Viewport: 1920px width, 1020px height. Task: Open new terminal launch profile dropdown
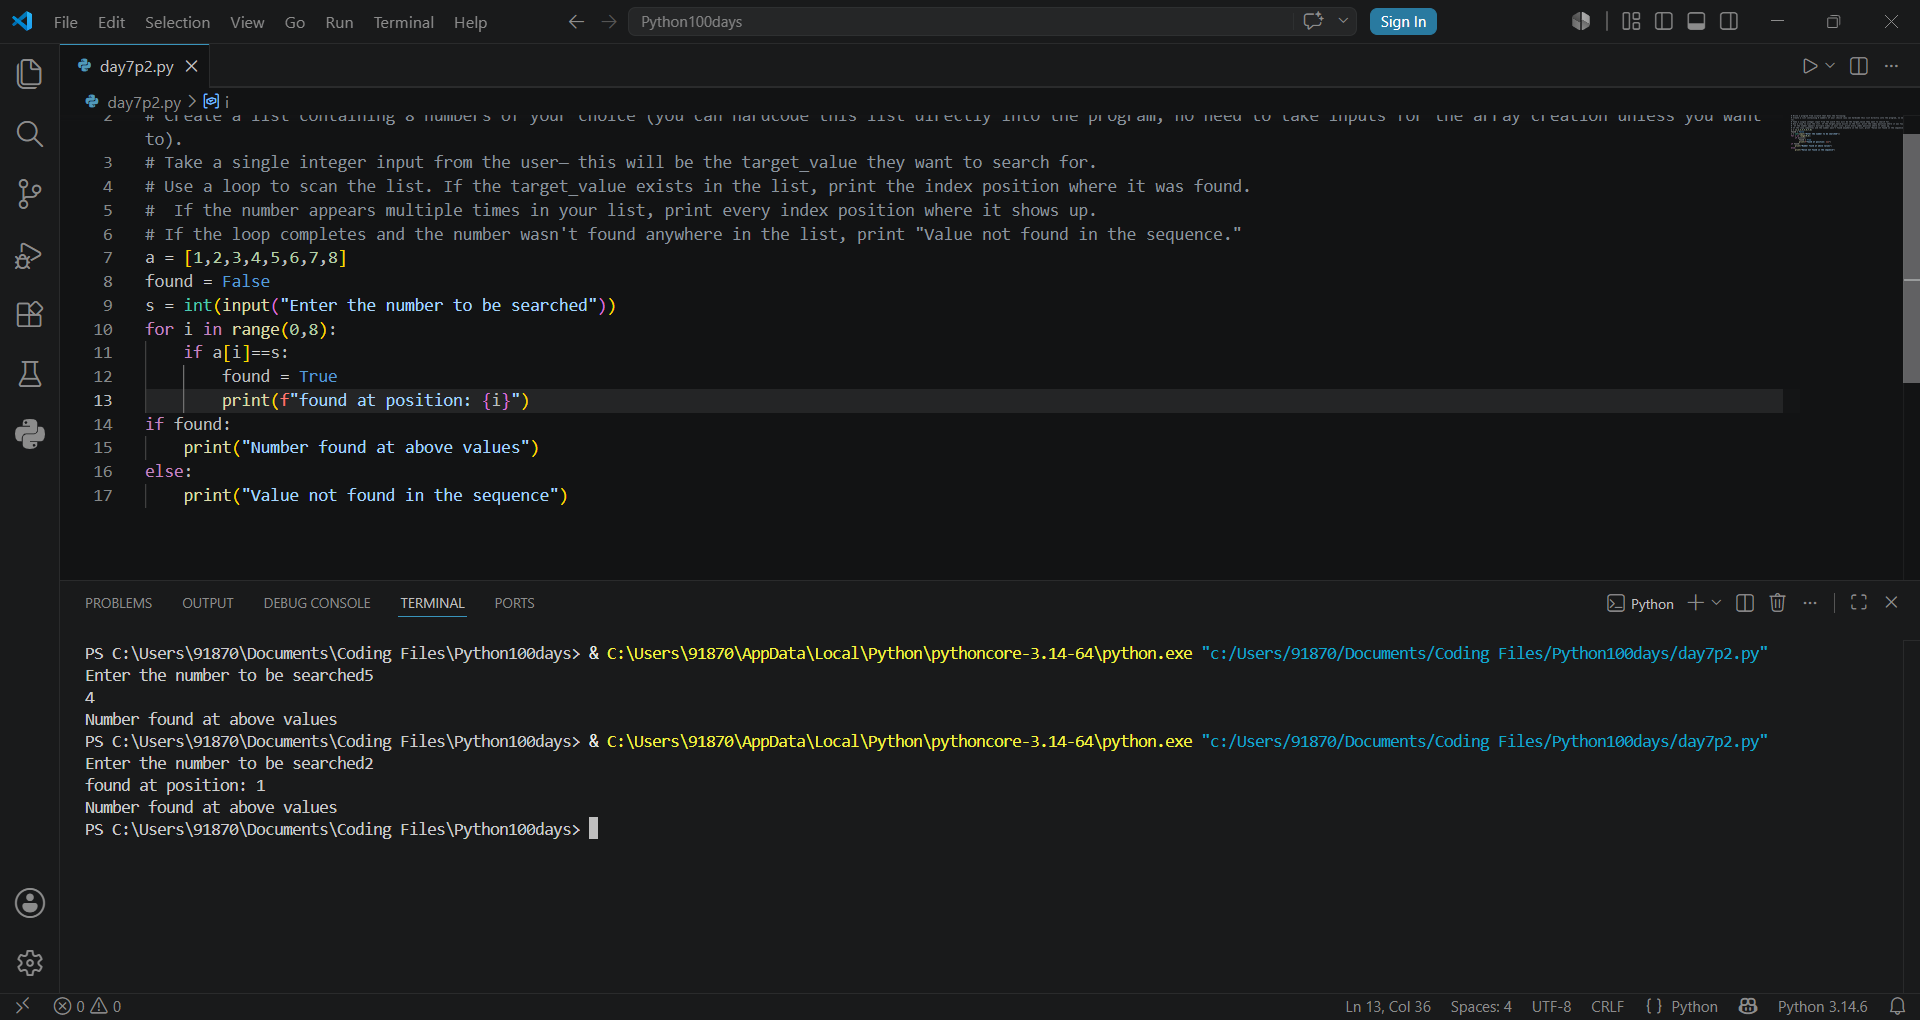click(1717, 603)
